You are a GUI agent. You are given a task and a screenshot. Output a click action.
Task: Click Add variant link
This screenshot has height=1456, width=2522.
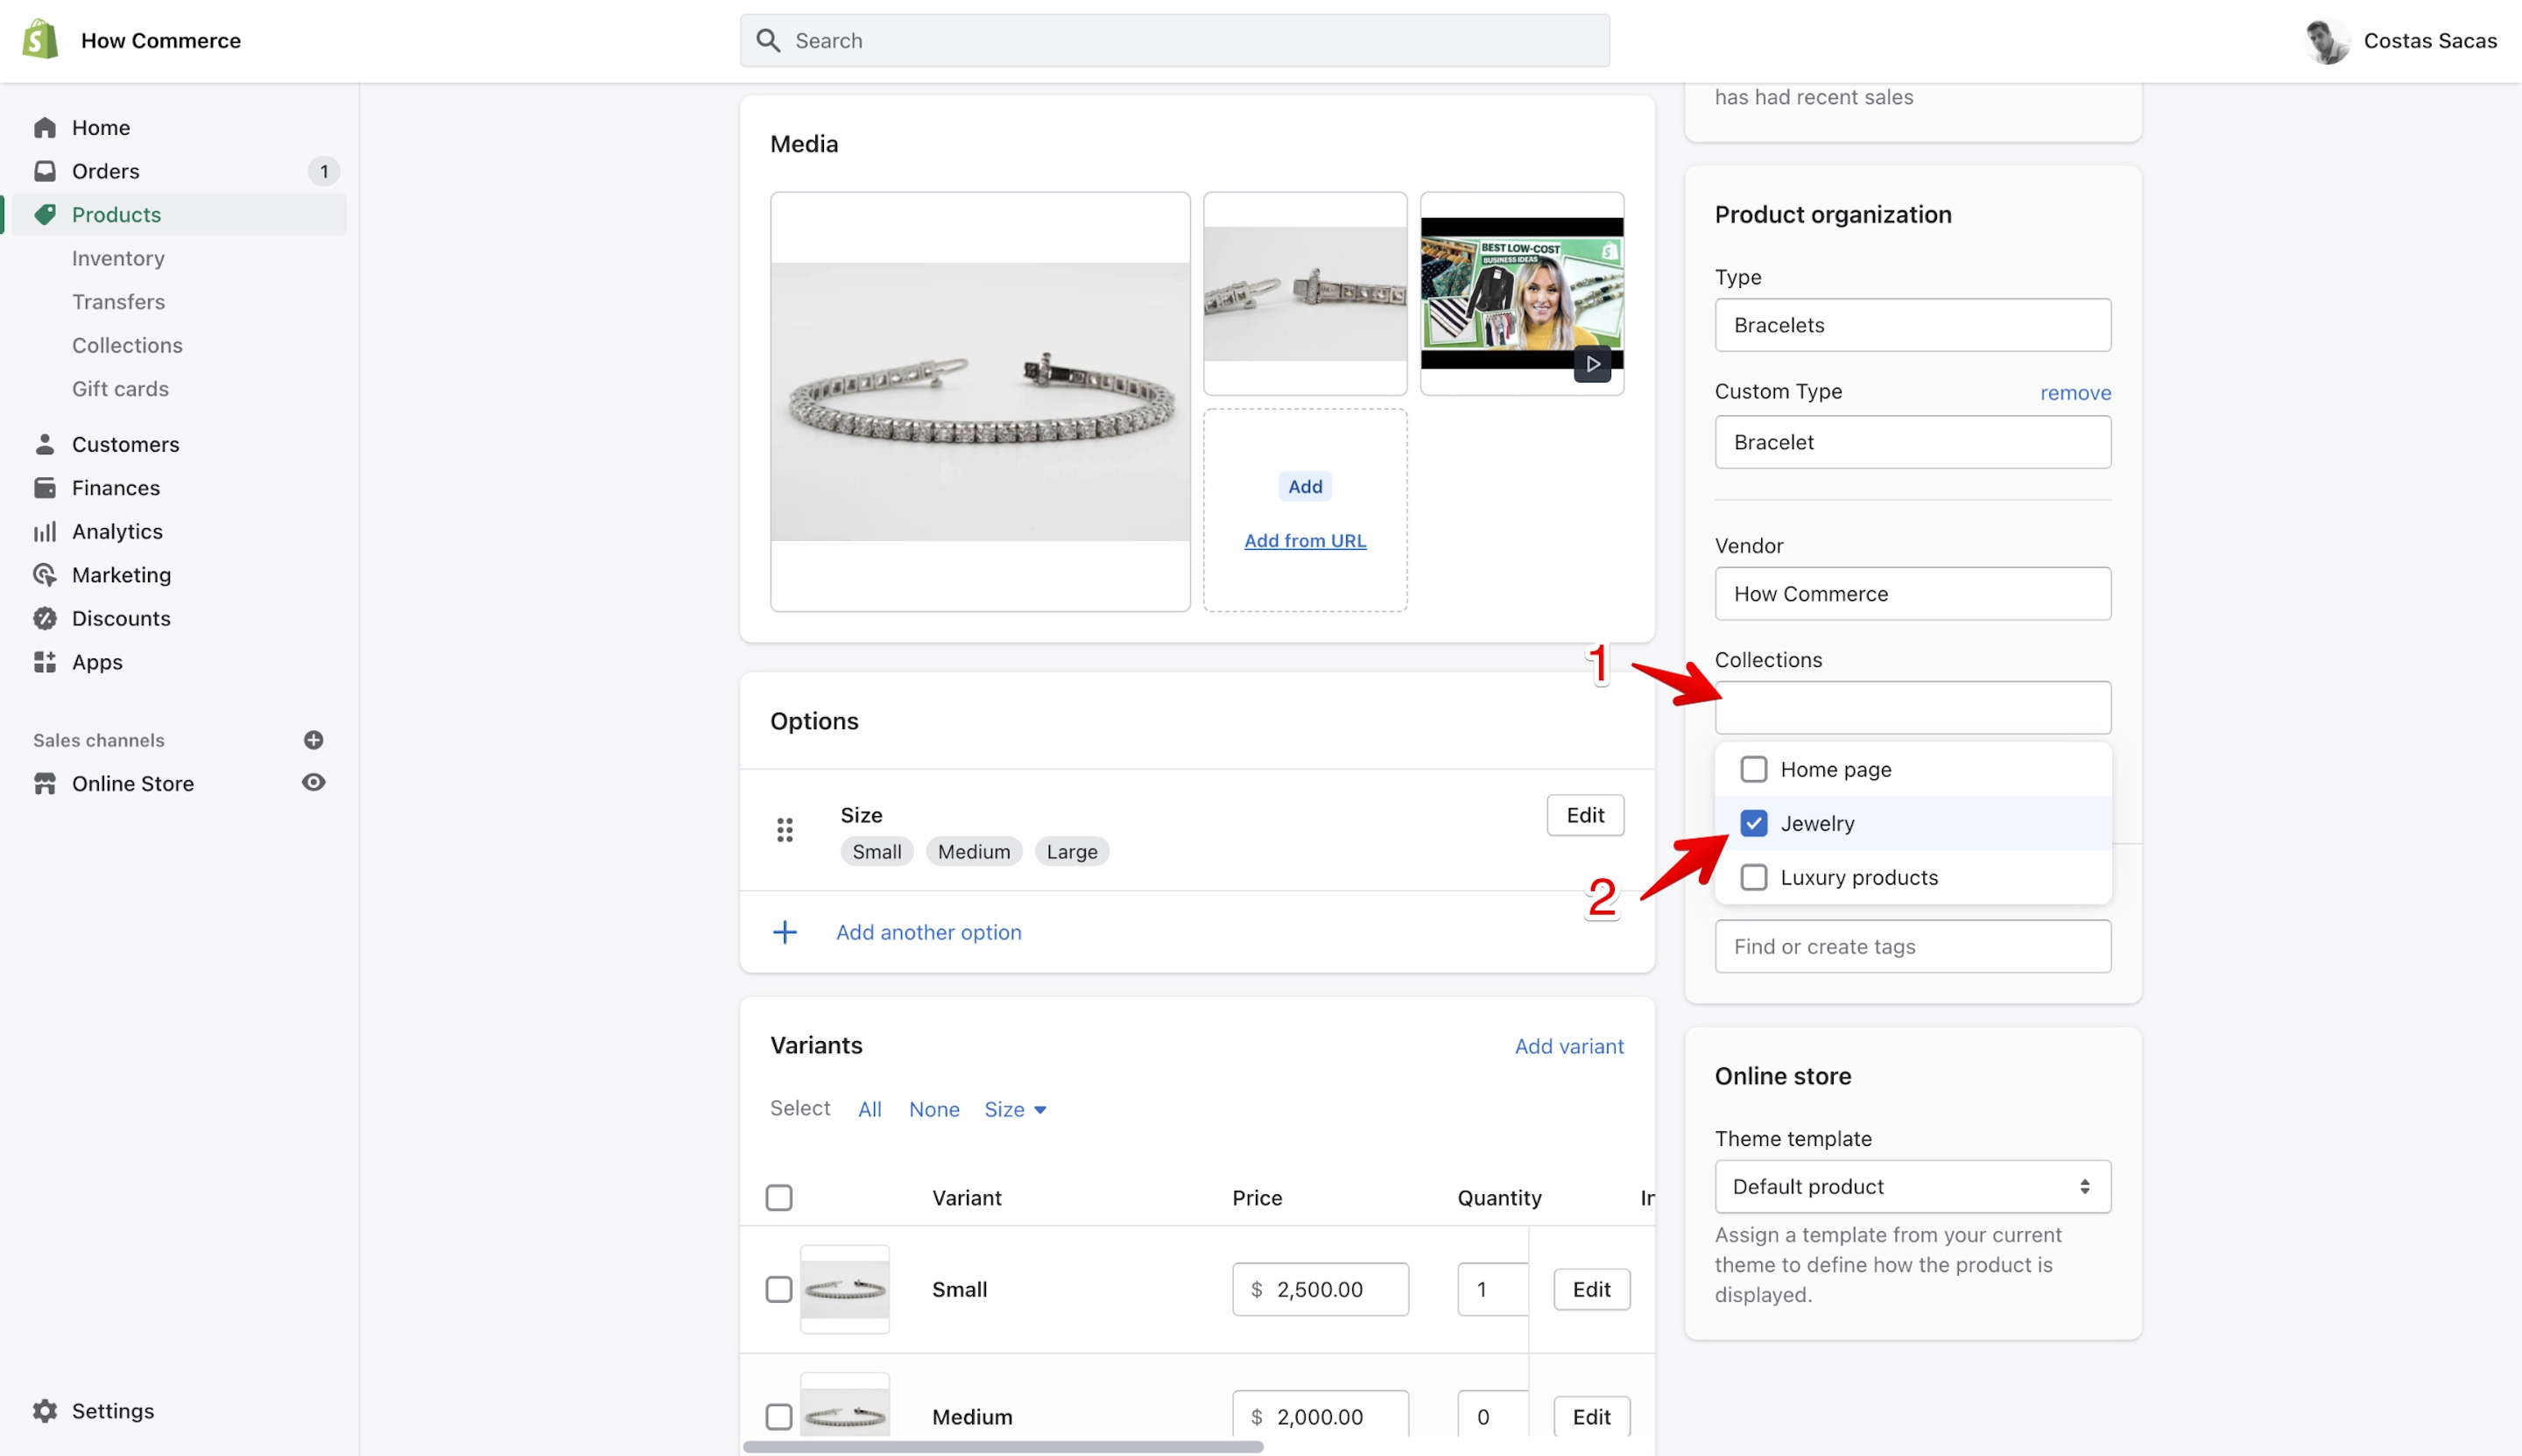pyautogui.click(x=1569, y=1046)
